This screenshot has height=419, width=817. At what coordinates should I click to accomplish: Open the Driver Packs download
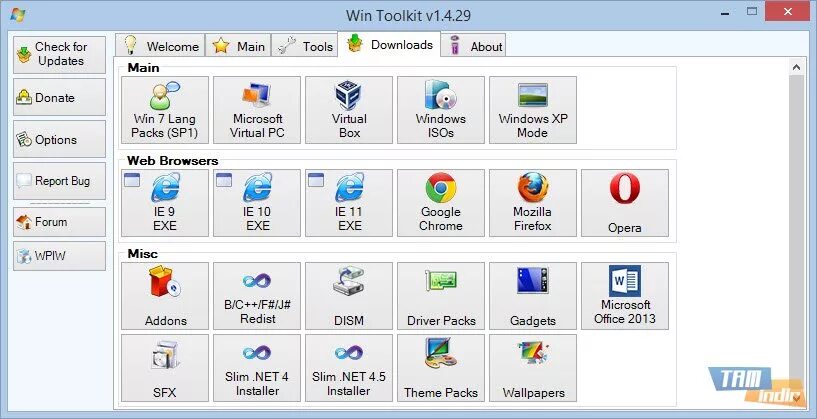(441, 296)
